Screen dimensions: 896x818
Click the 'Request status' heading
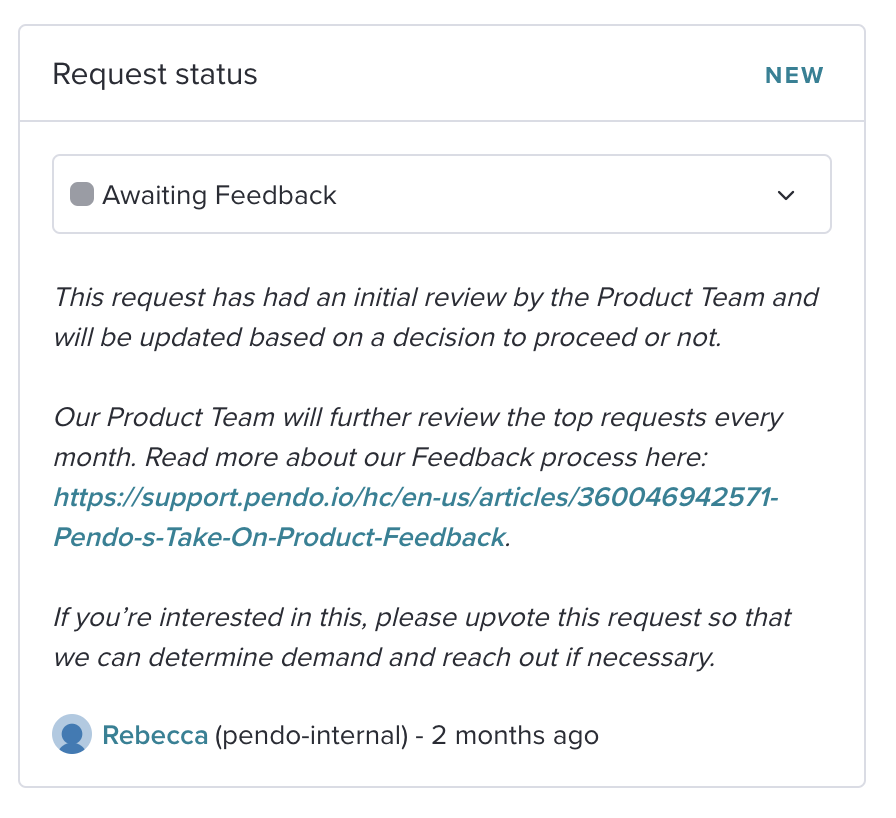[155, 74]
